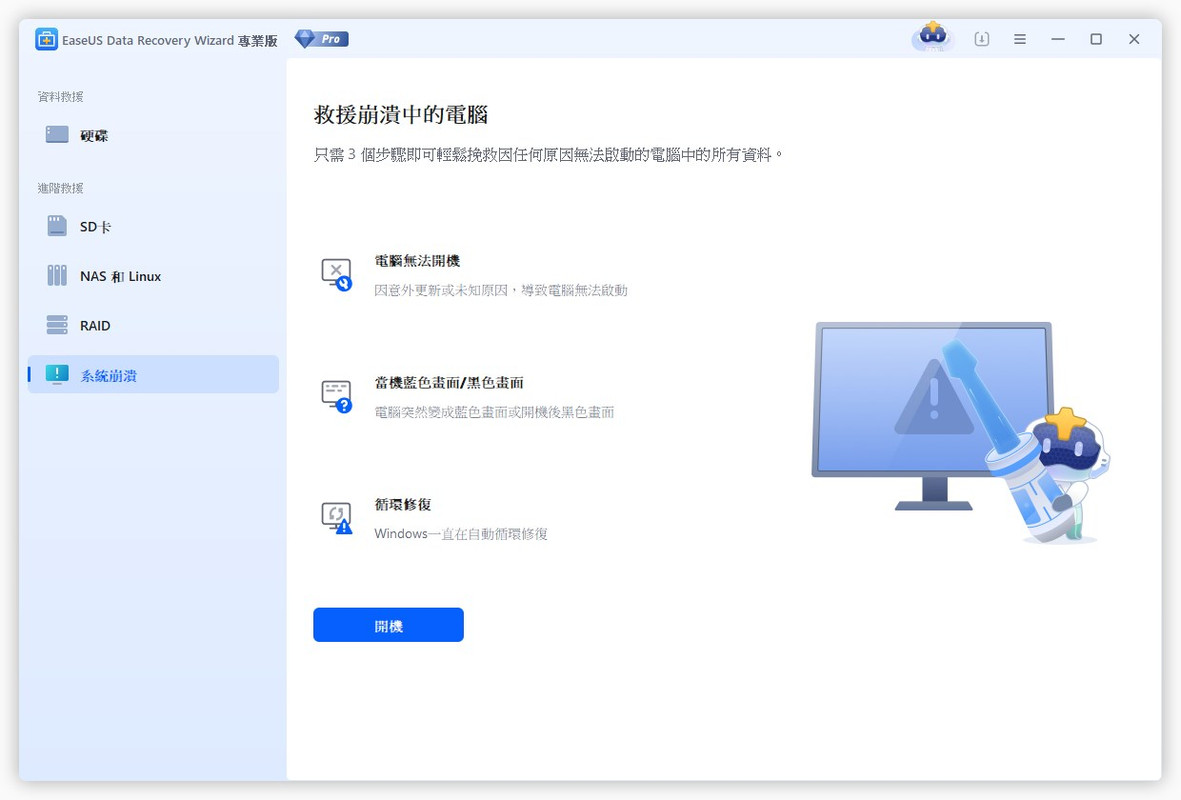Click the 循環修復 heading
Viewport: 1181px width, 800px height.
point(403,505)
